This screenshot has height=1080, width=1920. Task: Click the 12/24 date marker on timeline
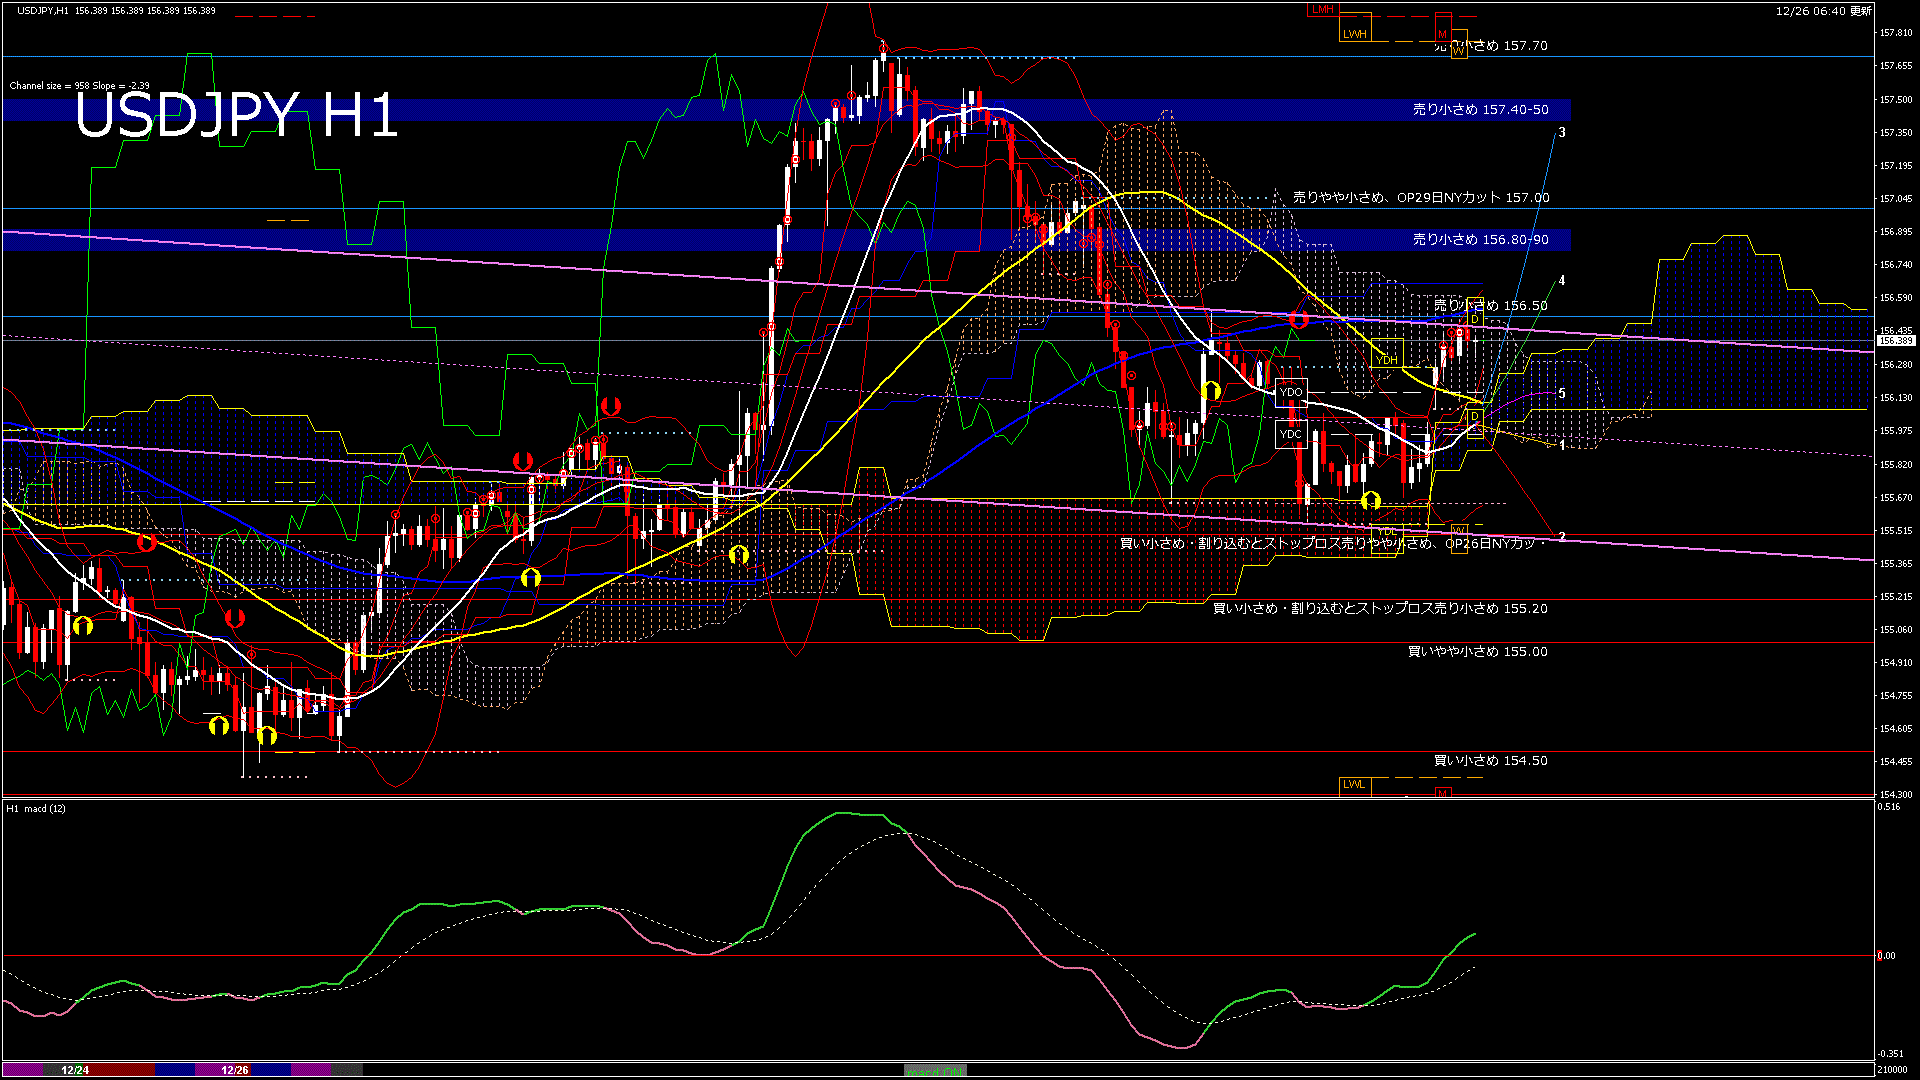[x=75, y=1070]
